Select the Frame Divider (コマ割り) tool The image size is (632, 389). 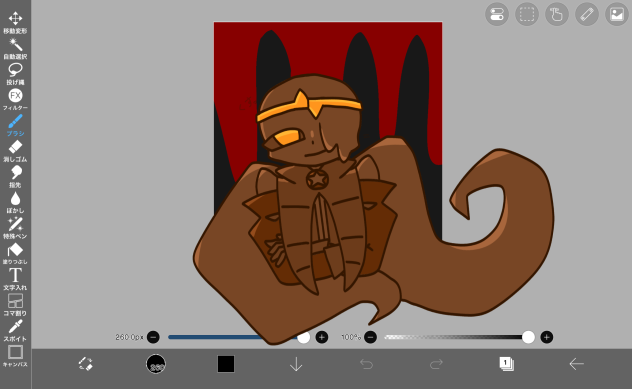click(x=15, y=305)
